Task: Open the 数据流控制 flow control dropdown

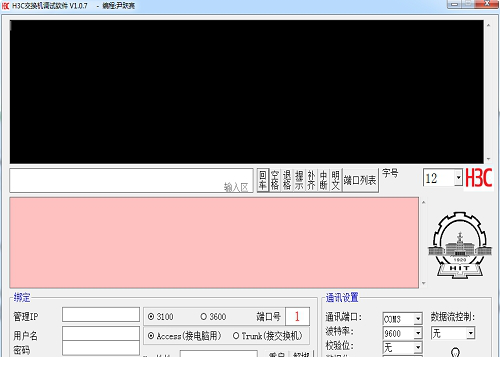Action: click(470, 333)
